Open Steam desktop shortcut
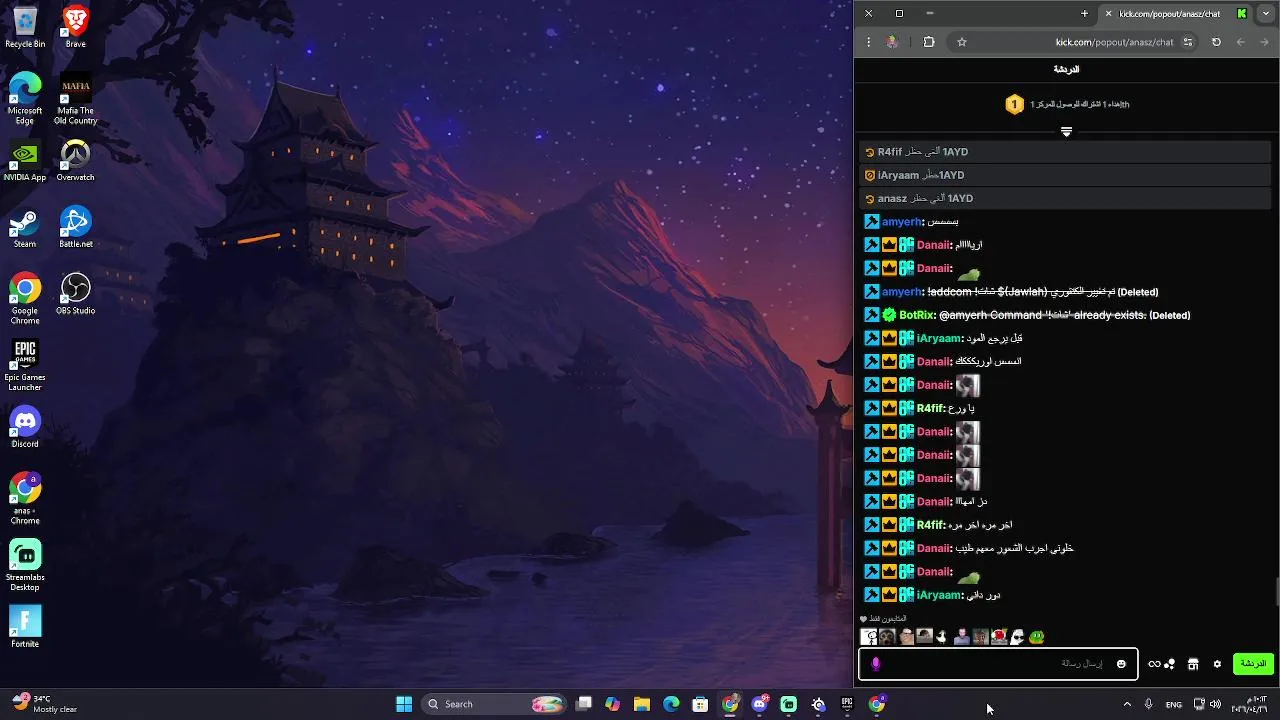The width and height of the screenshot is (1280, 720). point(25,228)
